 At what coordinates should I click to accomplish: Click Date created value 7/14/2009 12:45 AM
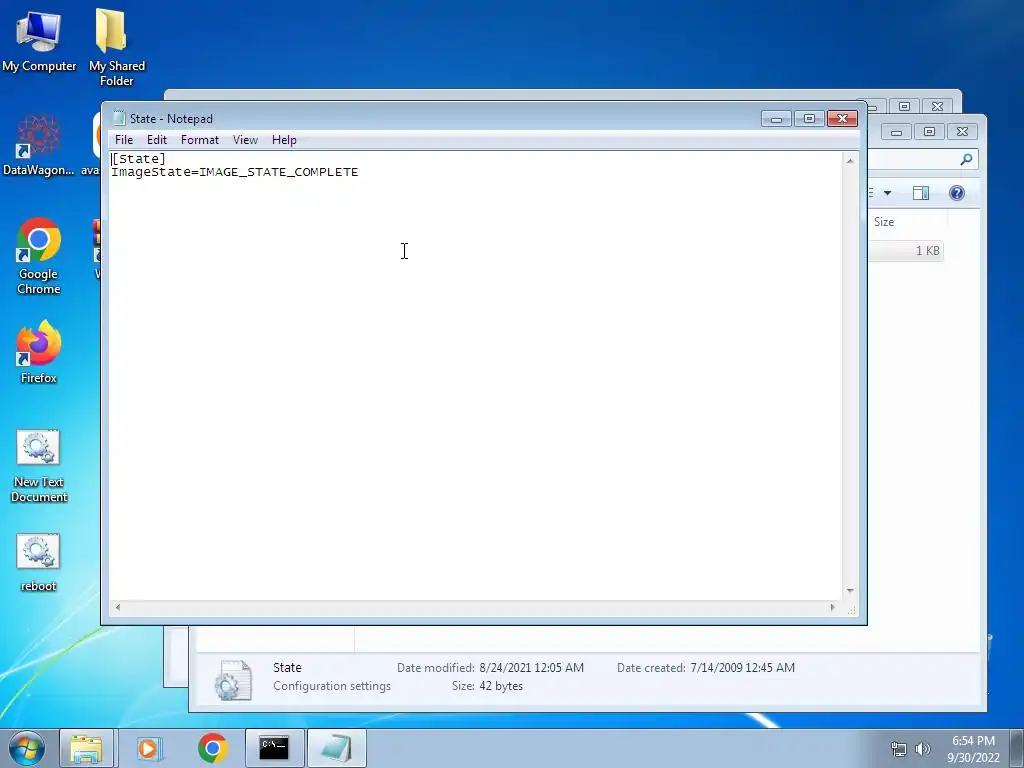742,667
